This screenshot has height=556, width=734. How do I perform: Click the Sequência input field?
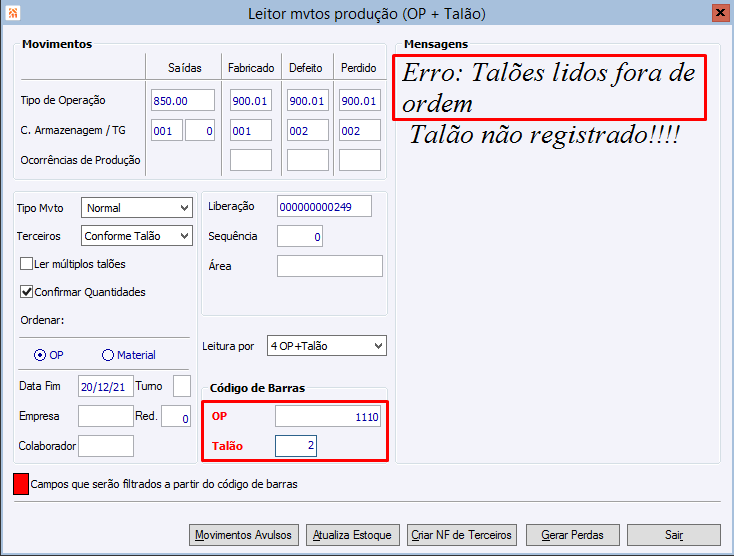300,236
